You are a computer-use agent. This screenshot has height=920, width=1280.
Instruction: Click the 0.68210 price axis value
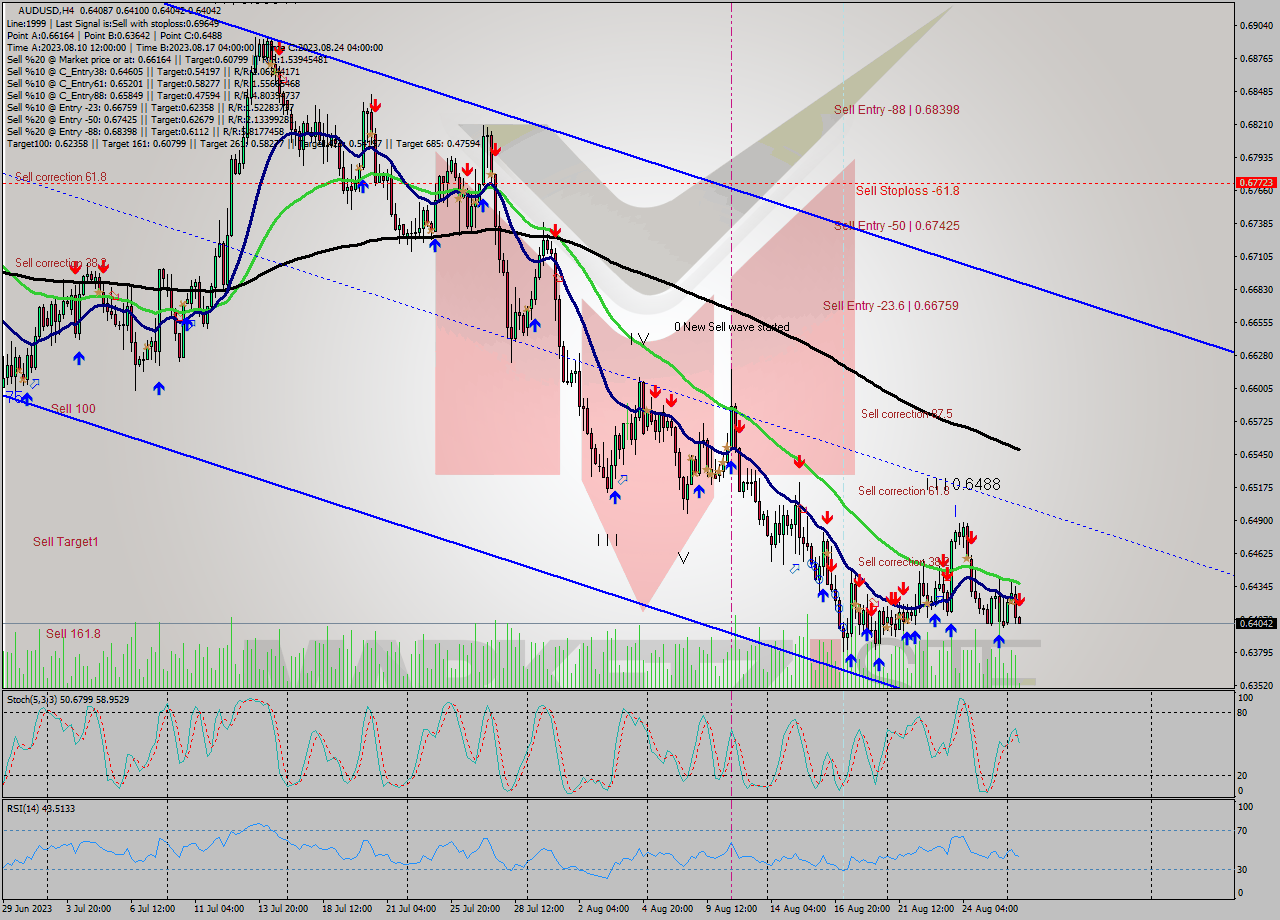tap(1256, 125)
